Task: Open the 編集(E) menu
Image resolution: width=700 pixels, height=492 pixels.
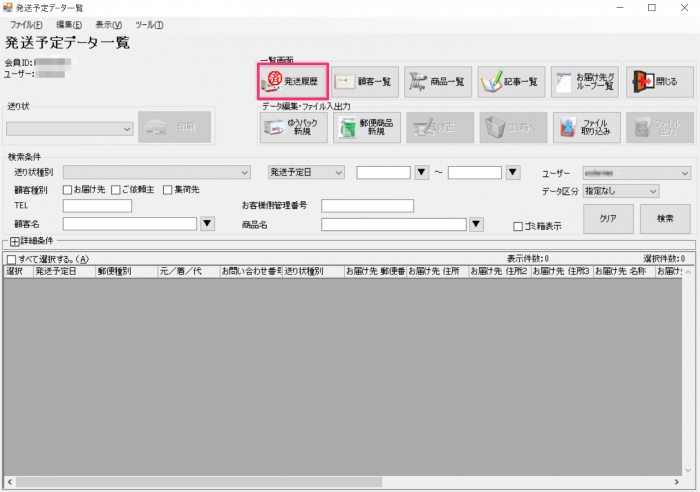Action: coord(69,25)
